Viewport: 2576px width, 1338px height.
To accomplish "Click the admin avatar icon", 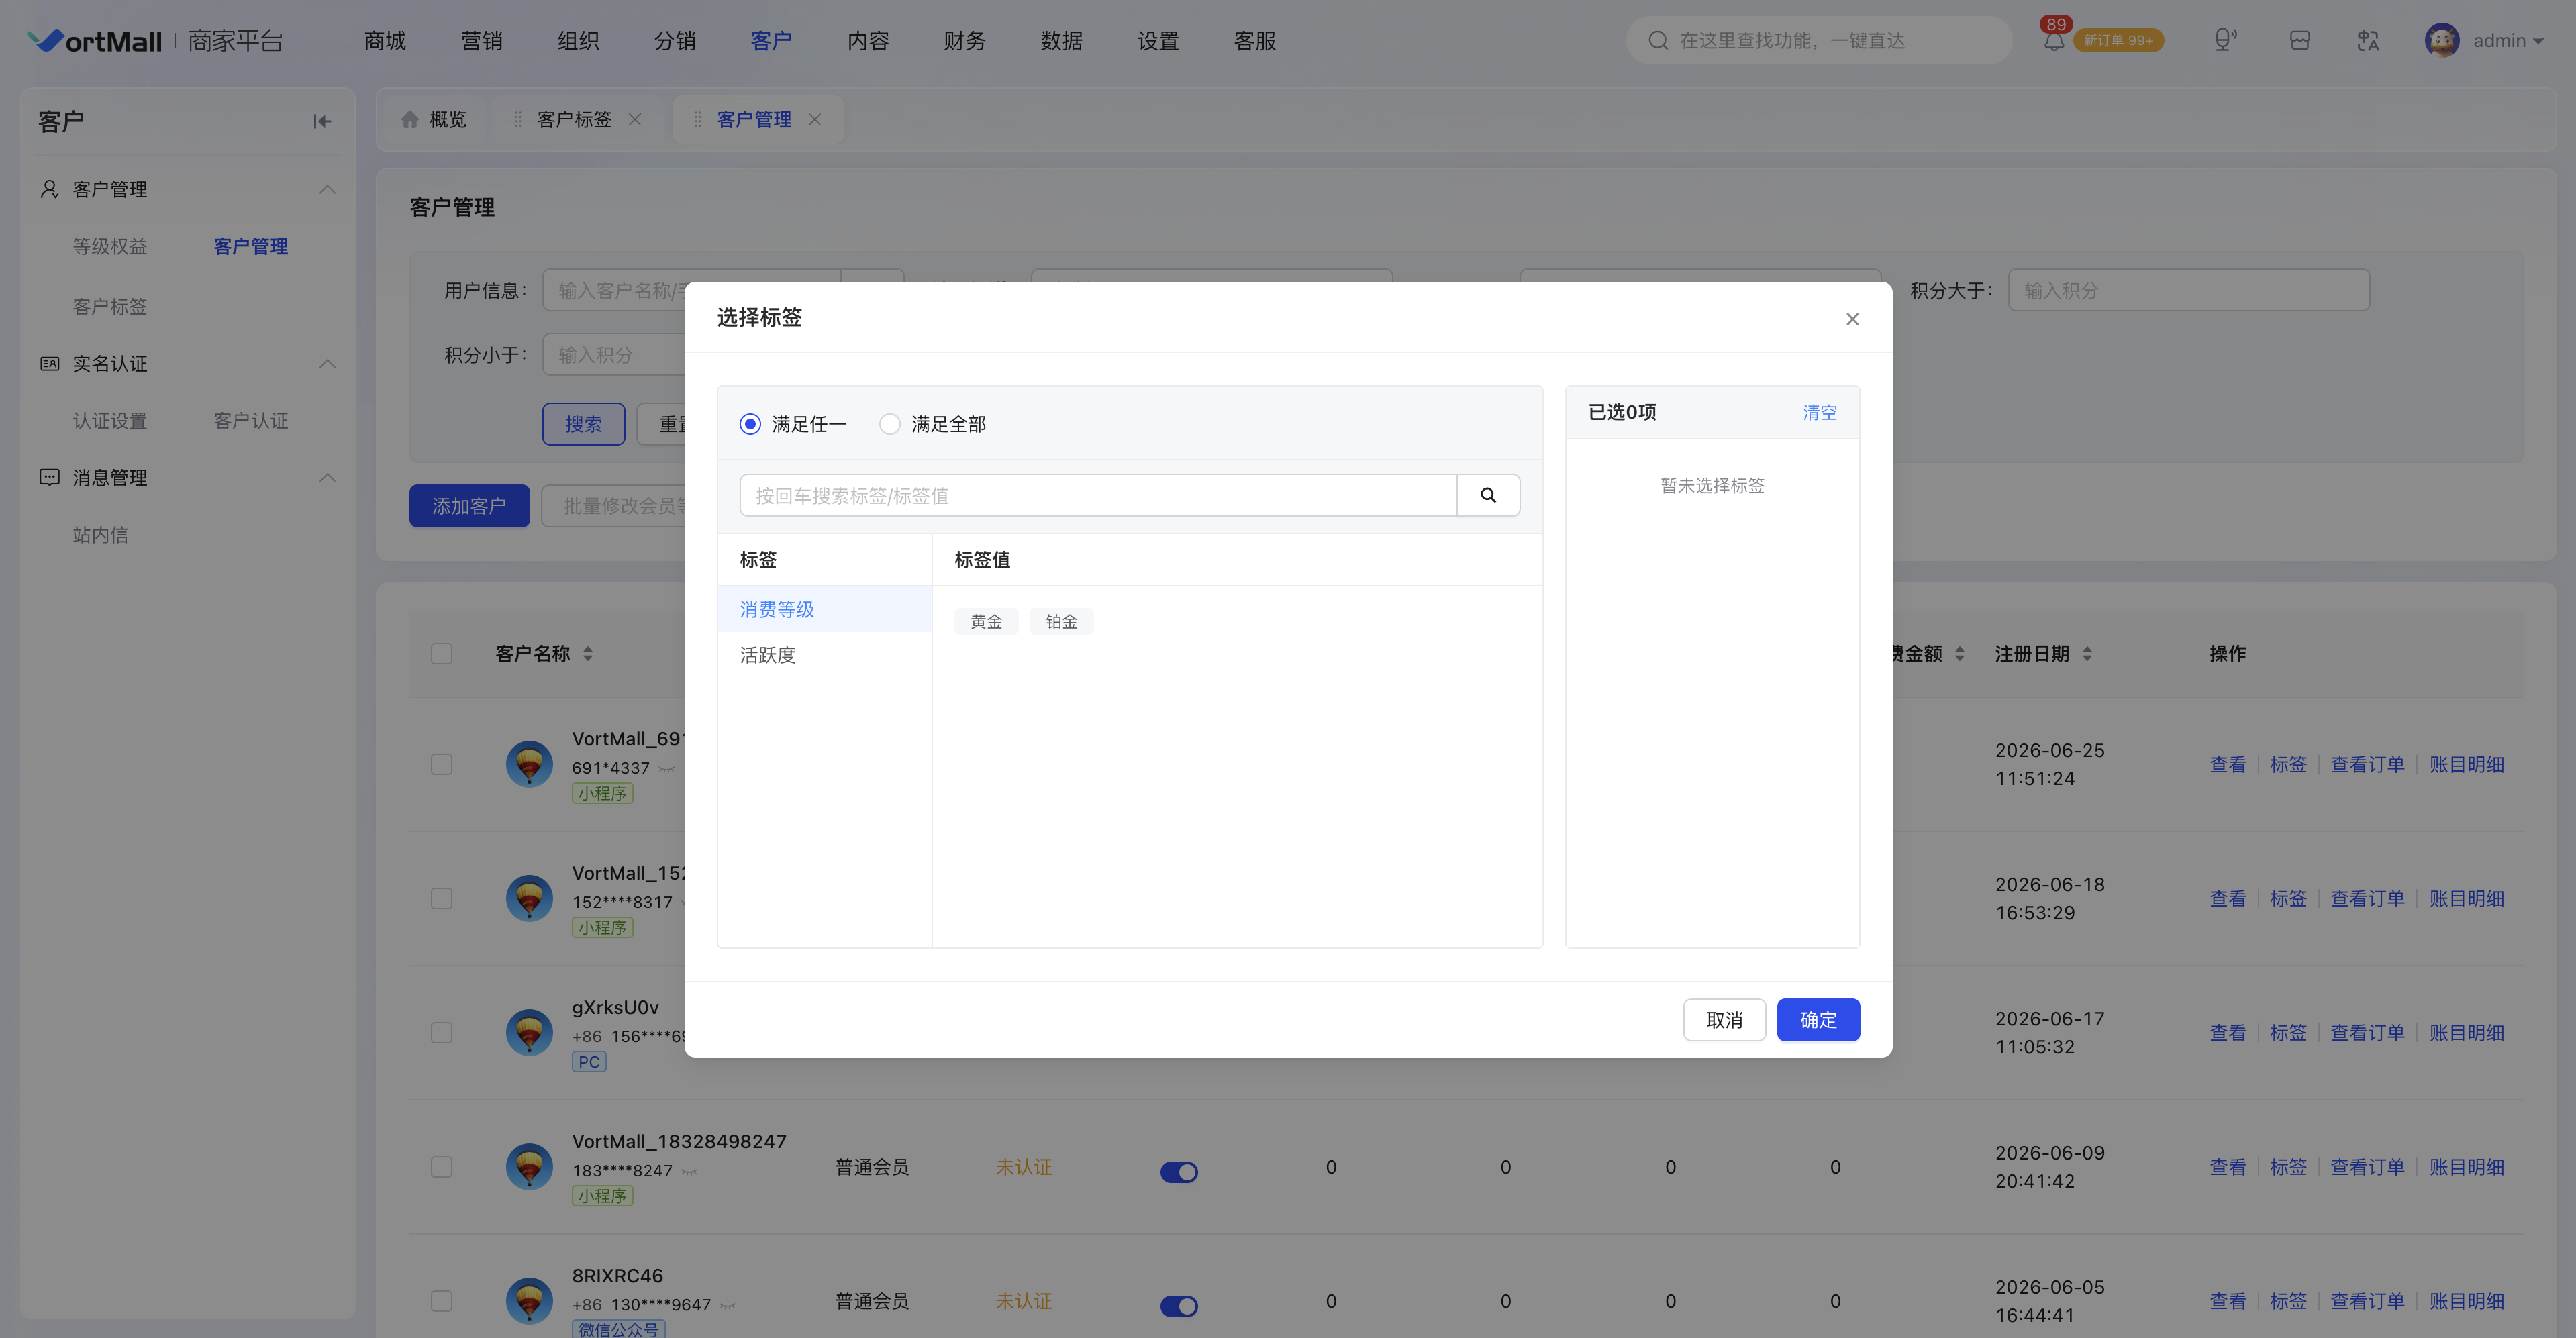I will pos(2441,40).
